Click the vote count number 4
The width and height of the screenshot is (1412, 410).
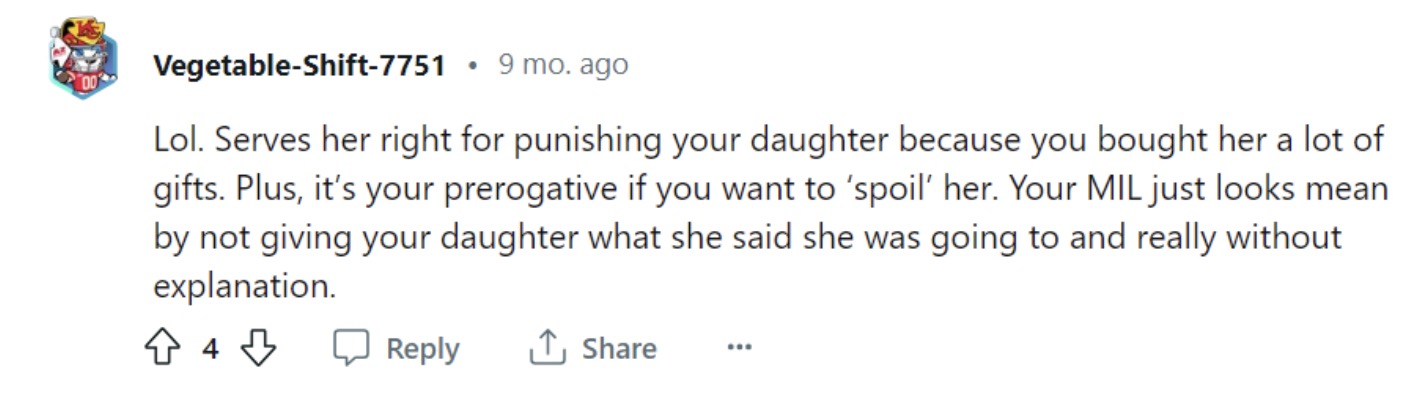coord(211,348)
